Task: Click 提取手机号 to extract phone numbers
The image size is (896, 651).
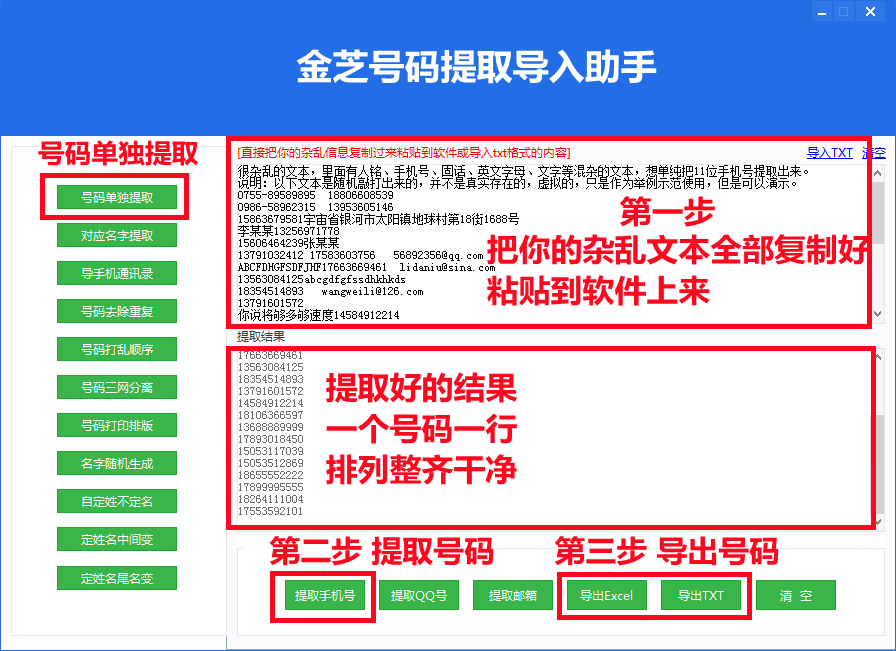Action: click(325, 596)
